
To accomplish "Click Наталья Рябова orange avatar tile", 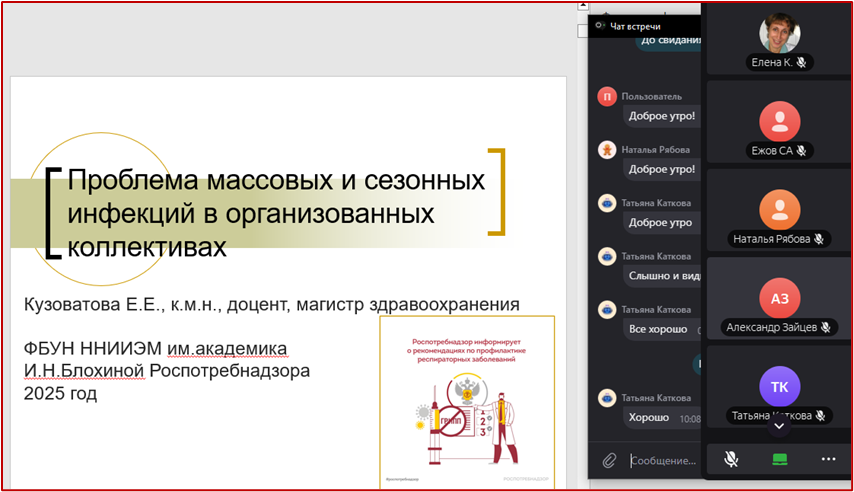I will [x=779, y=209].
